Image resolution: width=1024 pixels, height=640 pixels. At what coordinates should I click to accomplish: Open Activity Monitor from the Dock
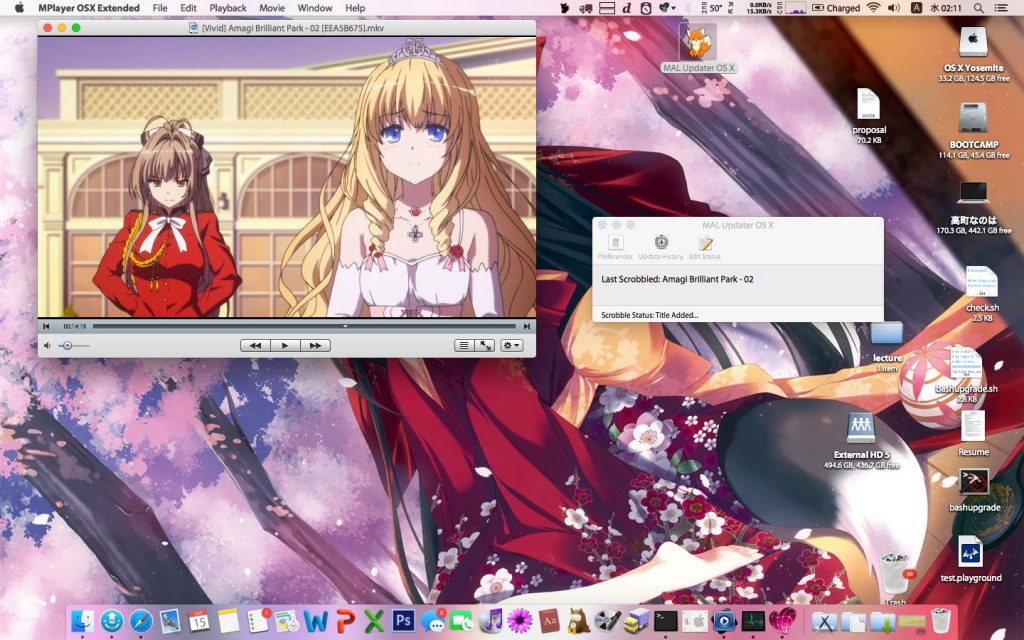tap(753, 620)
